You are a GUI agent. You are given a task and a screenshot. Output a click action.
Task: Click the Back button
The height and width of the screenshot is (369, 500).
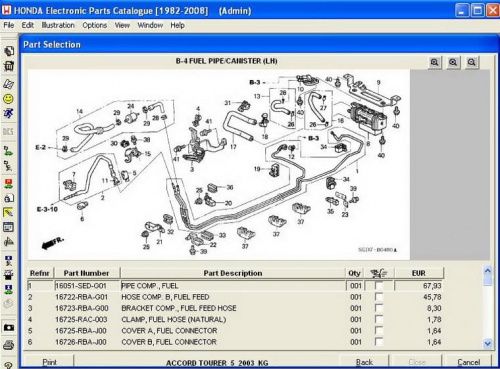click(364, 362)
